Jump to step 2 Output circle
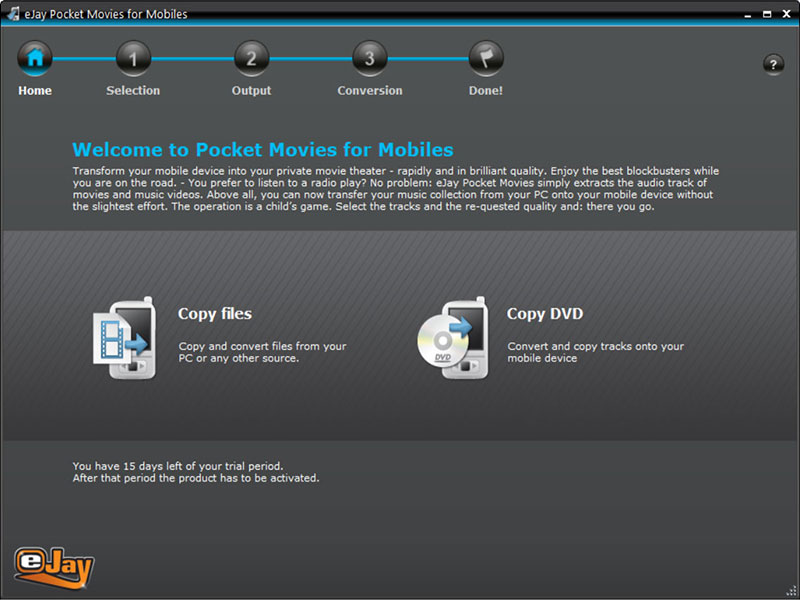Screen dimensions: 800x600 point(252,59)
